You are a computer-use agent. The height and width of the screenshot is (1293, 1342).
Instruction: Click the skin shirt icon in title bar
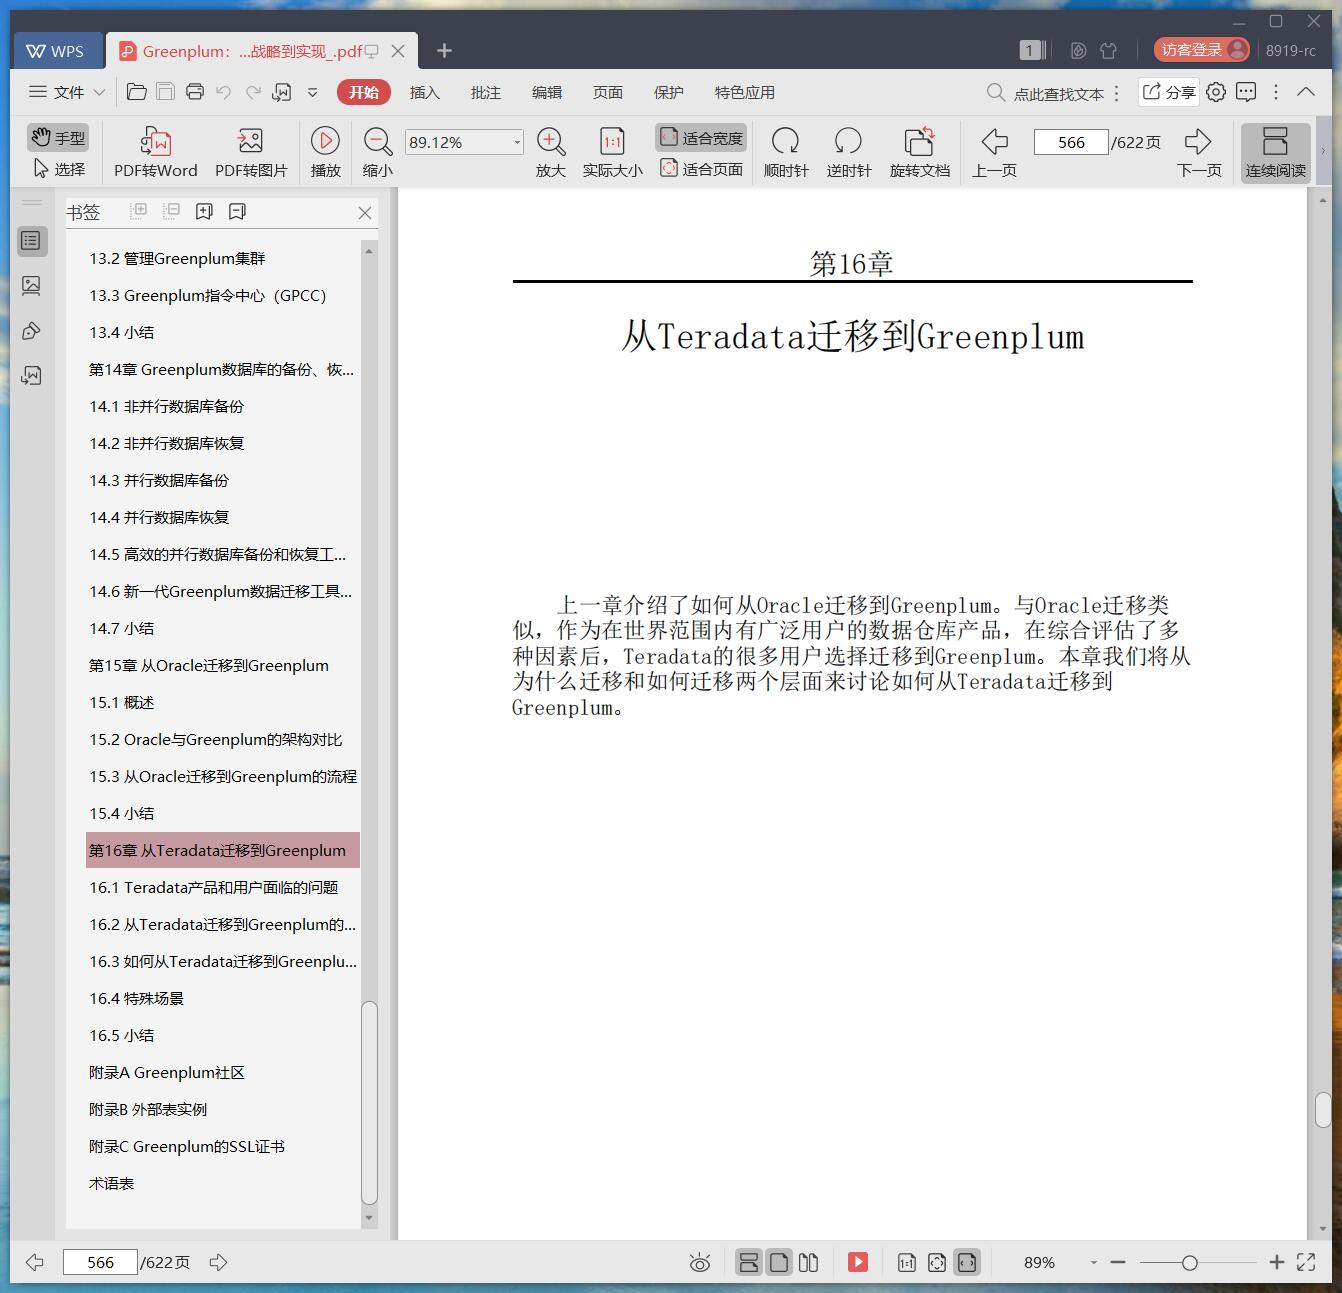click(1108, 50)
